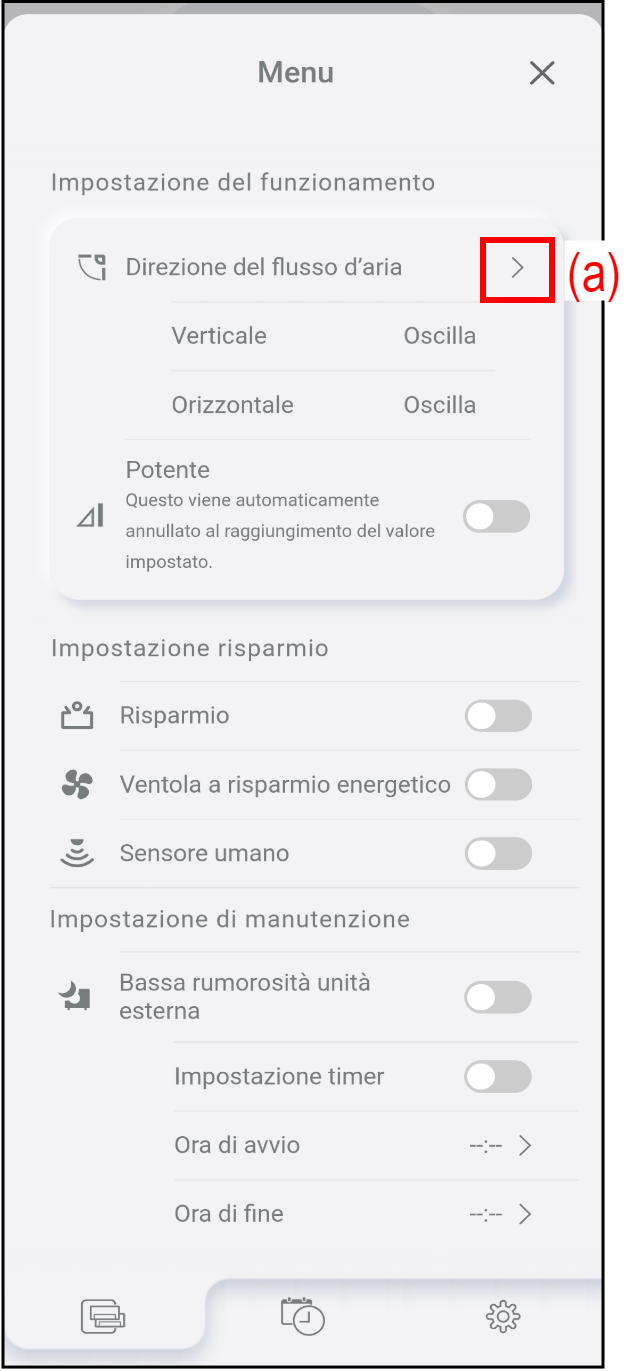Click the quiet outdoor unit moon icon
This screenshot has width=628, height=1371.
(76, 996)
